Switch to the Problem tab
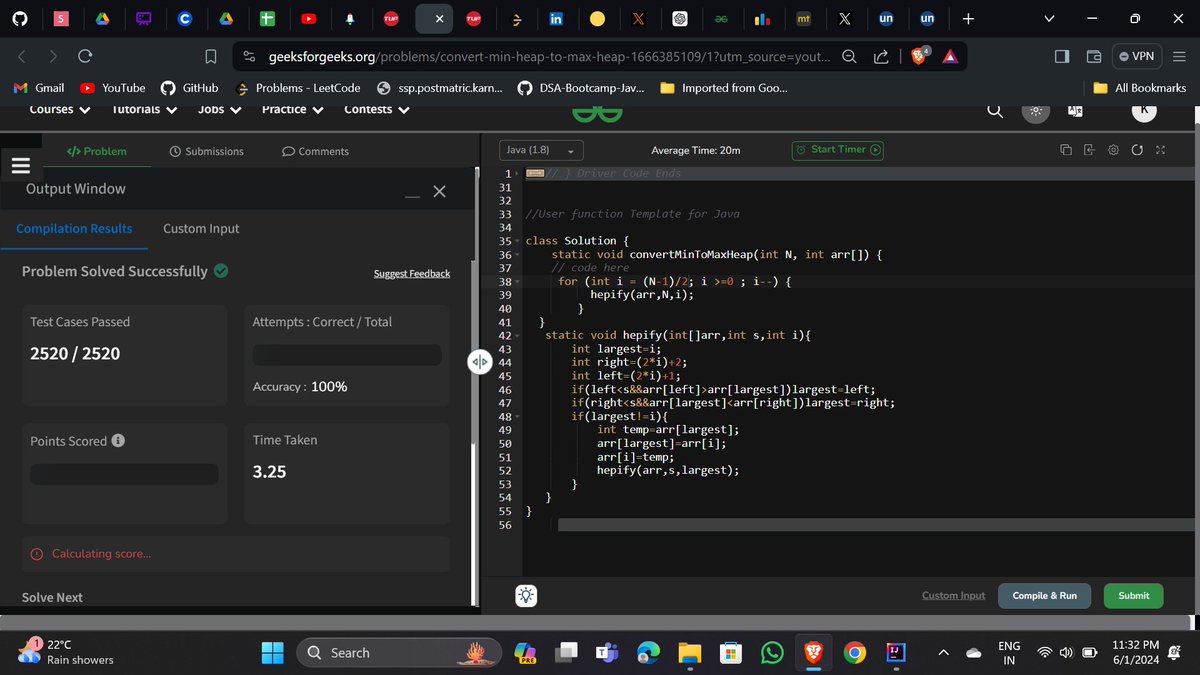Viewport: 1200px width, 675px height. tap(96, 151)
